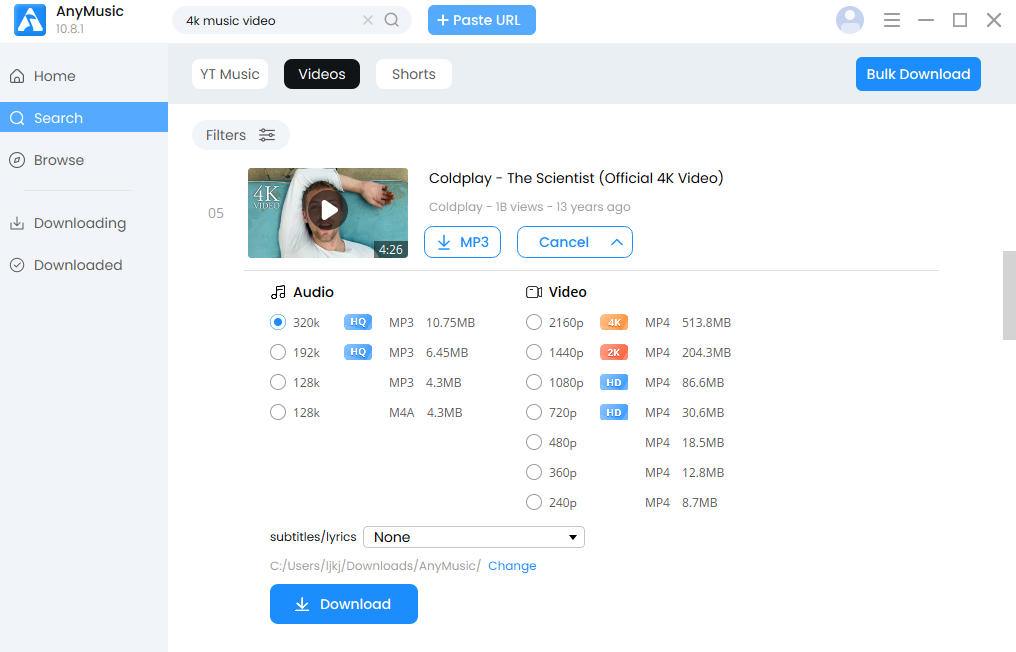Click 'Coldplay - 1B views - 13 years ago'
This screenshot has width=1016, height=652.
(x=529, y=207)
